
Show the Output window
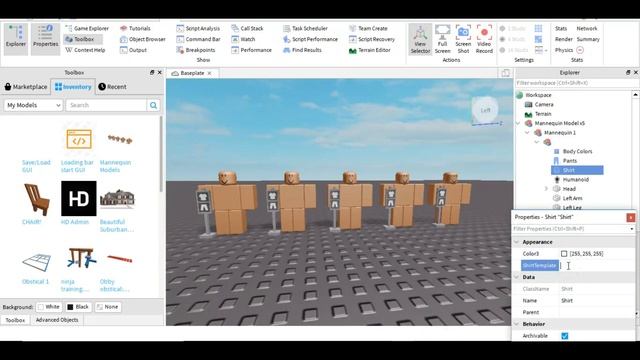tap(133, 50)
